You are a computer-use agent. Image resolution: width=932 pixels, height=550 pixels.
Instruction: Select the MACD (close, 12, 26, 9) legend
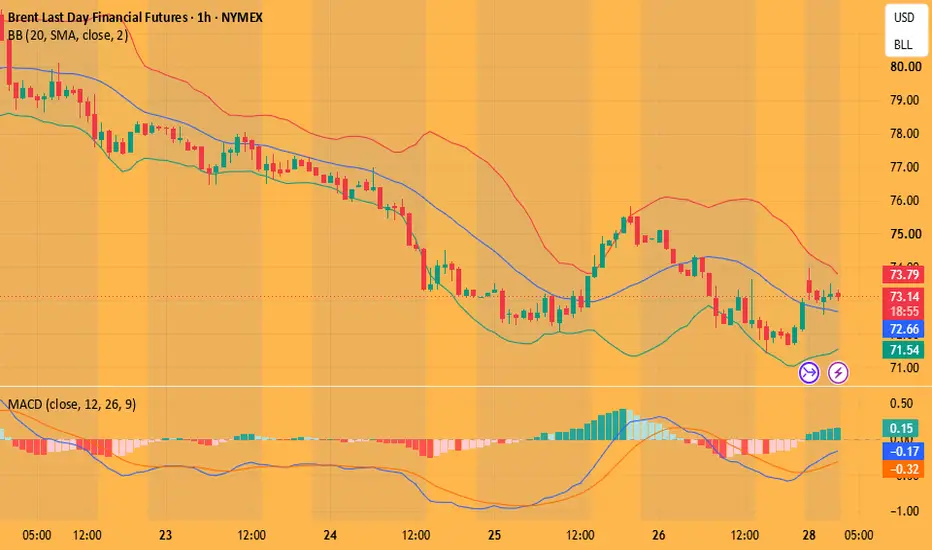click(72, 404)
